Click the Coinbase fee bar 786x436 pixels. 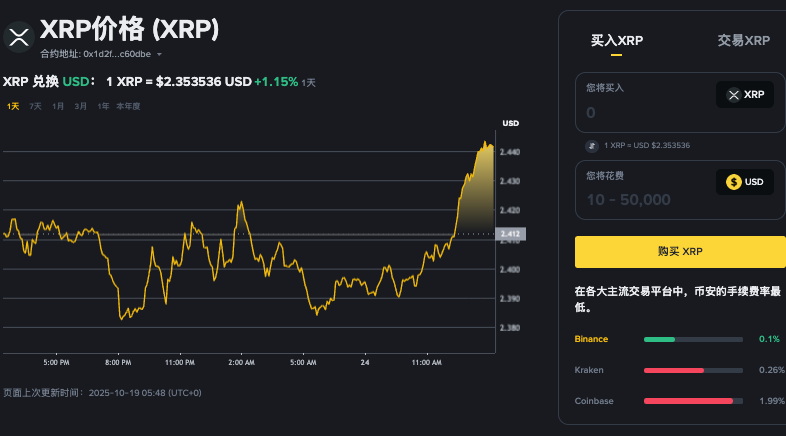click(693, 401)
